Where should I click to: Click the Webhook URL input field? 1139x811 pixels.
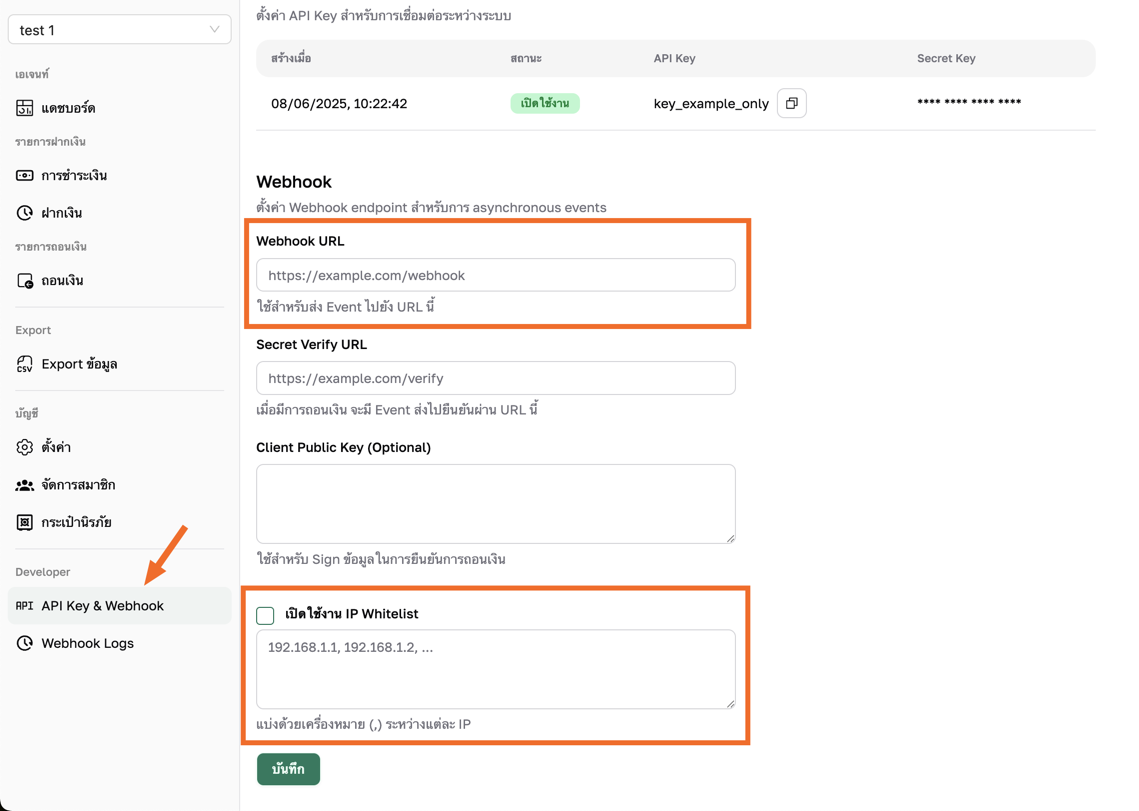495,275
